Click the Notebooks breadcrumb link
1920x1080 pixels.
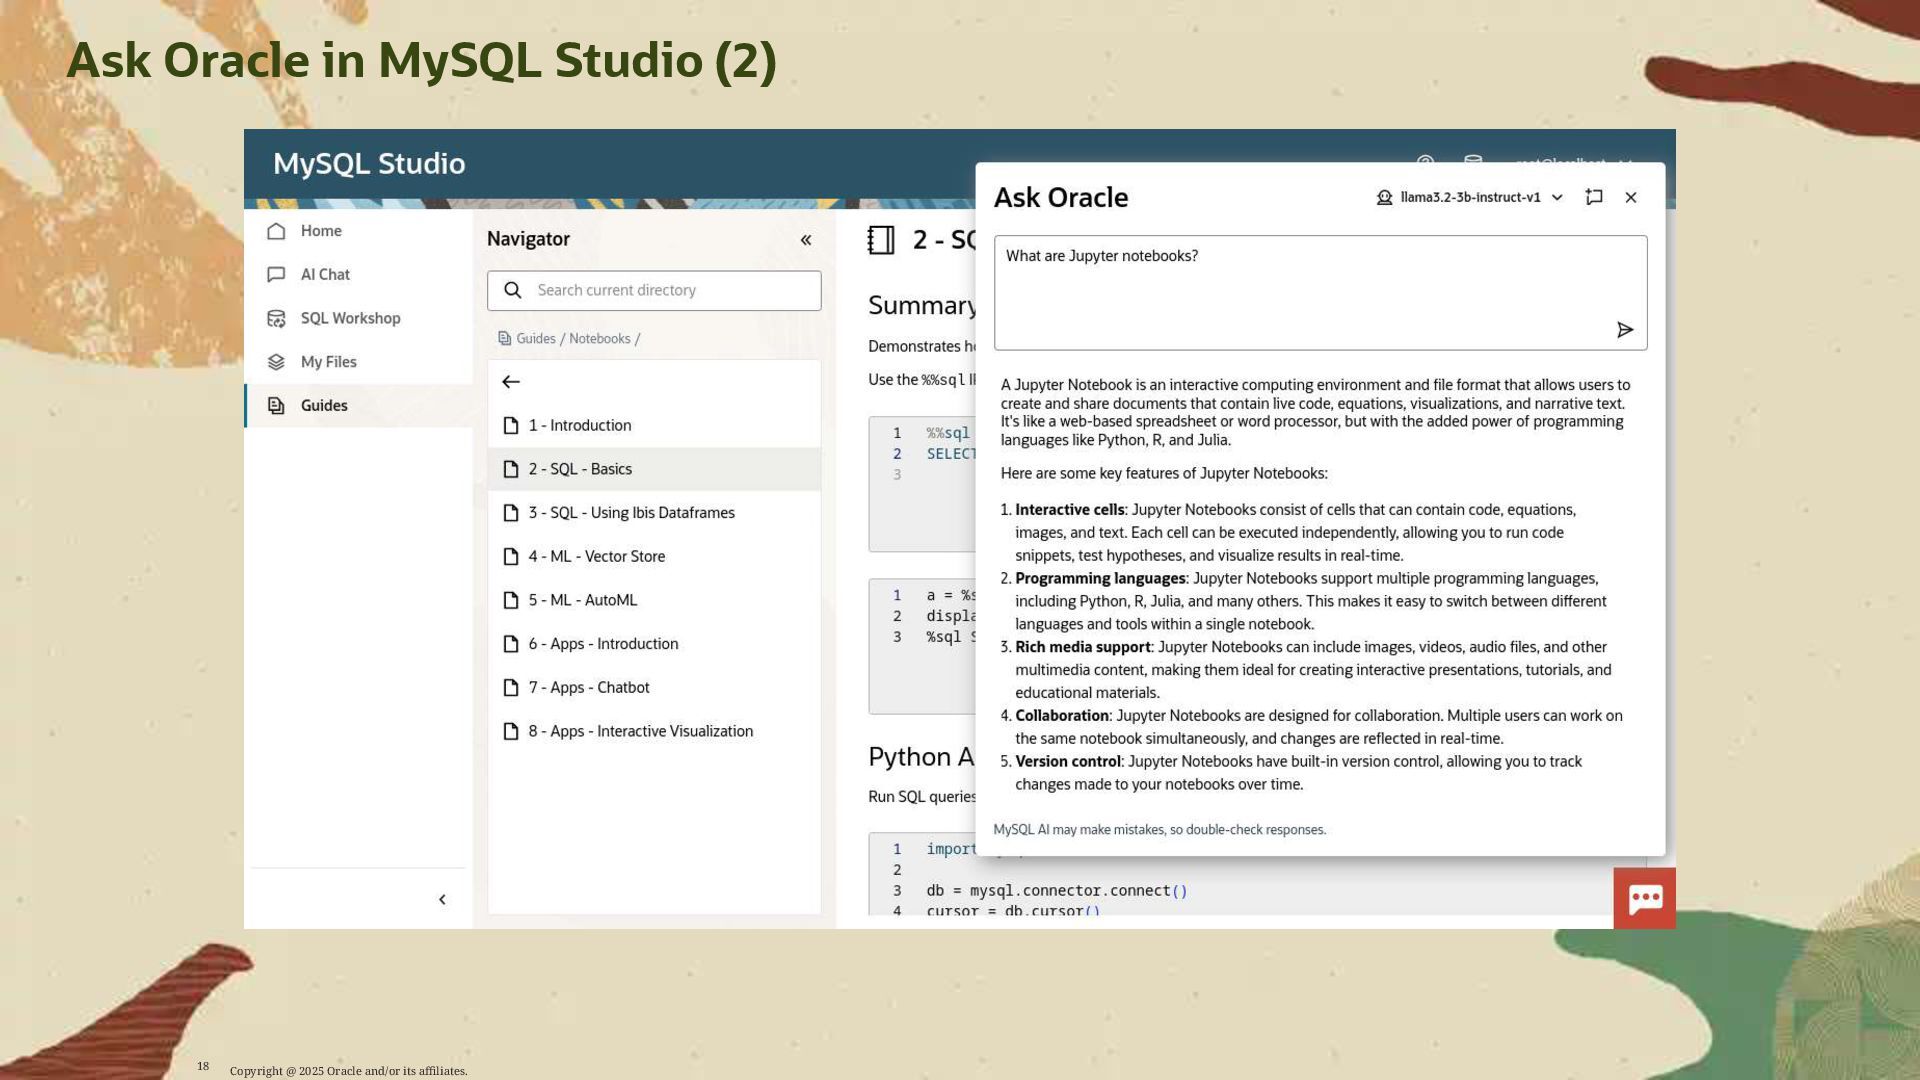(x=599, y=339)
